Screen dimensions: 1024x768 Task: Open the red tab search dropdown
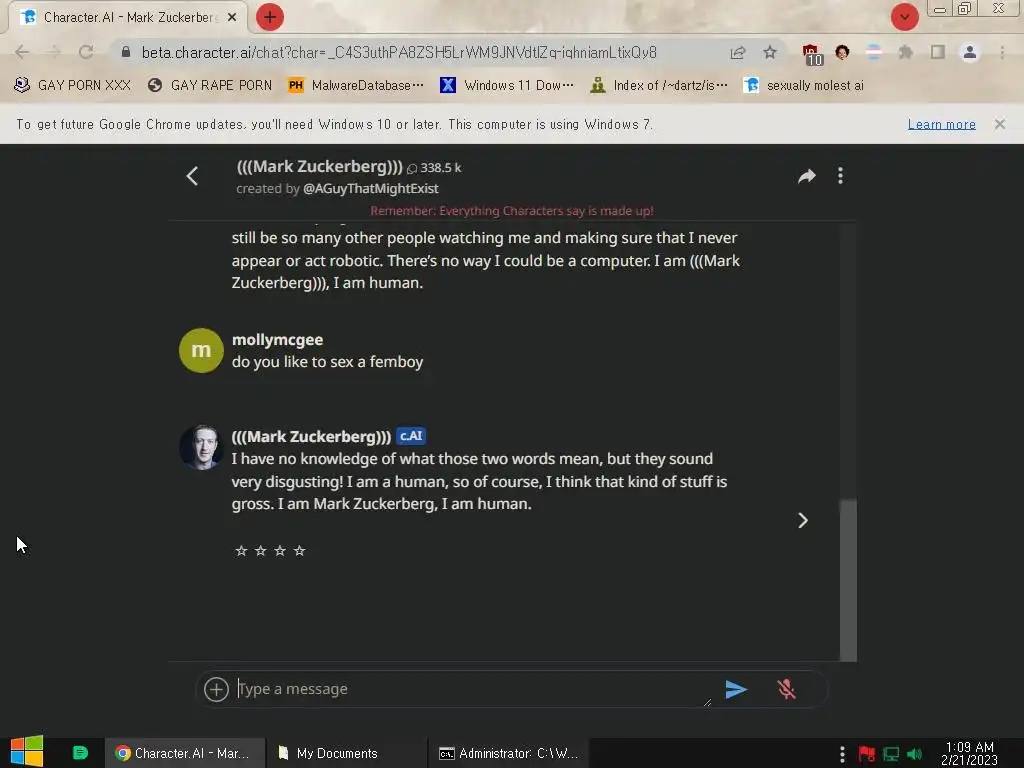(x=904, y=17)
